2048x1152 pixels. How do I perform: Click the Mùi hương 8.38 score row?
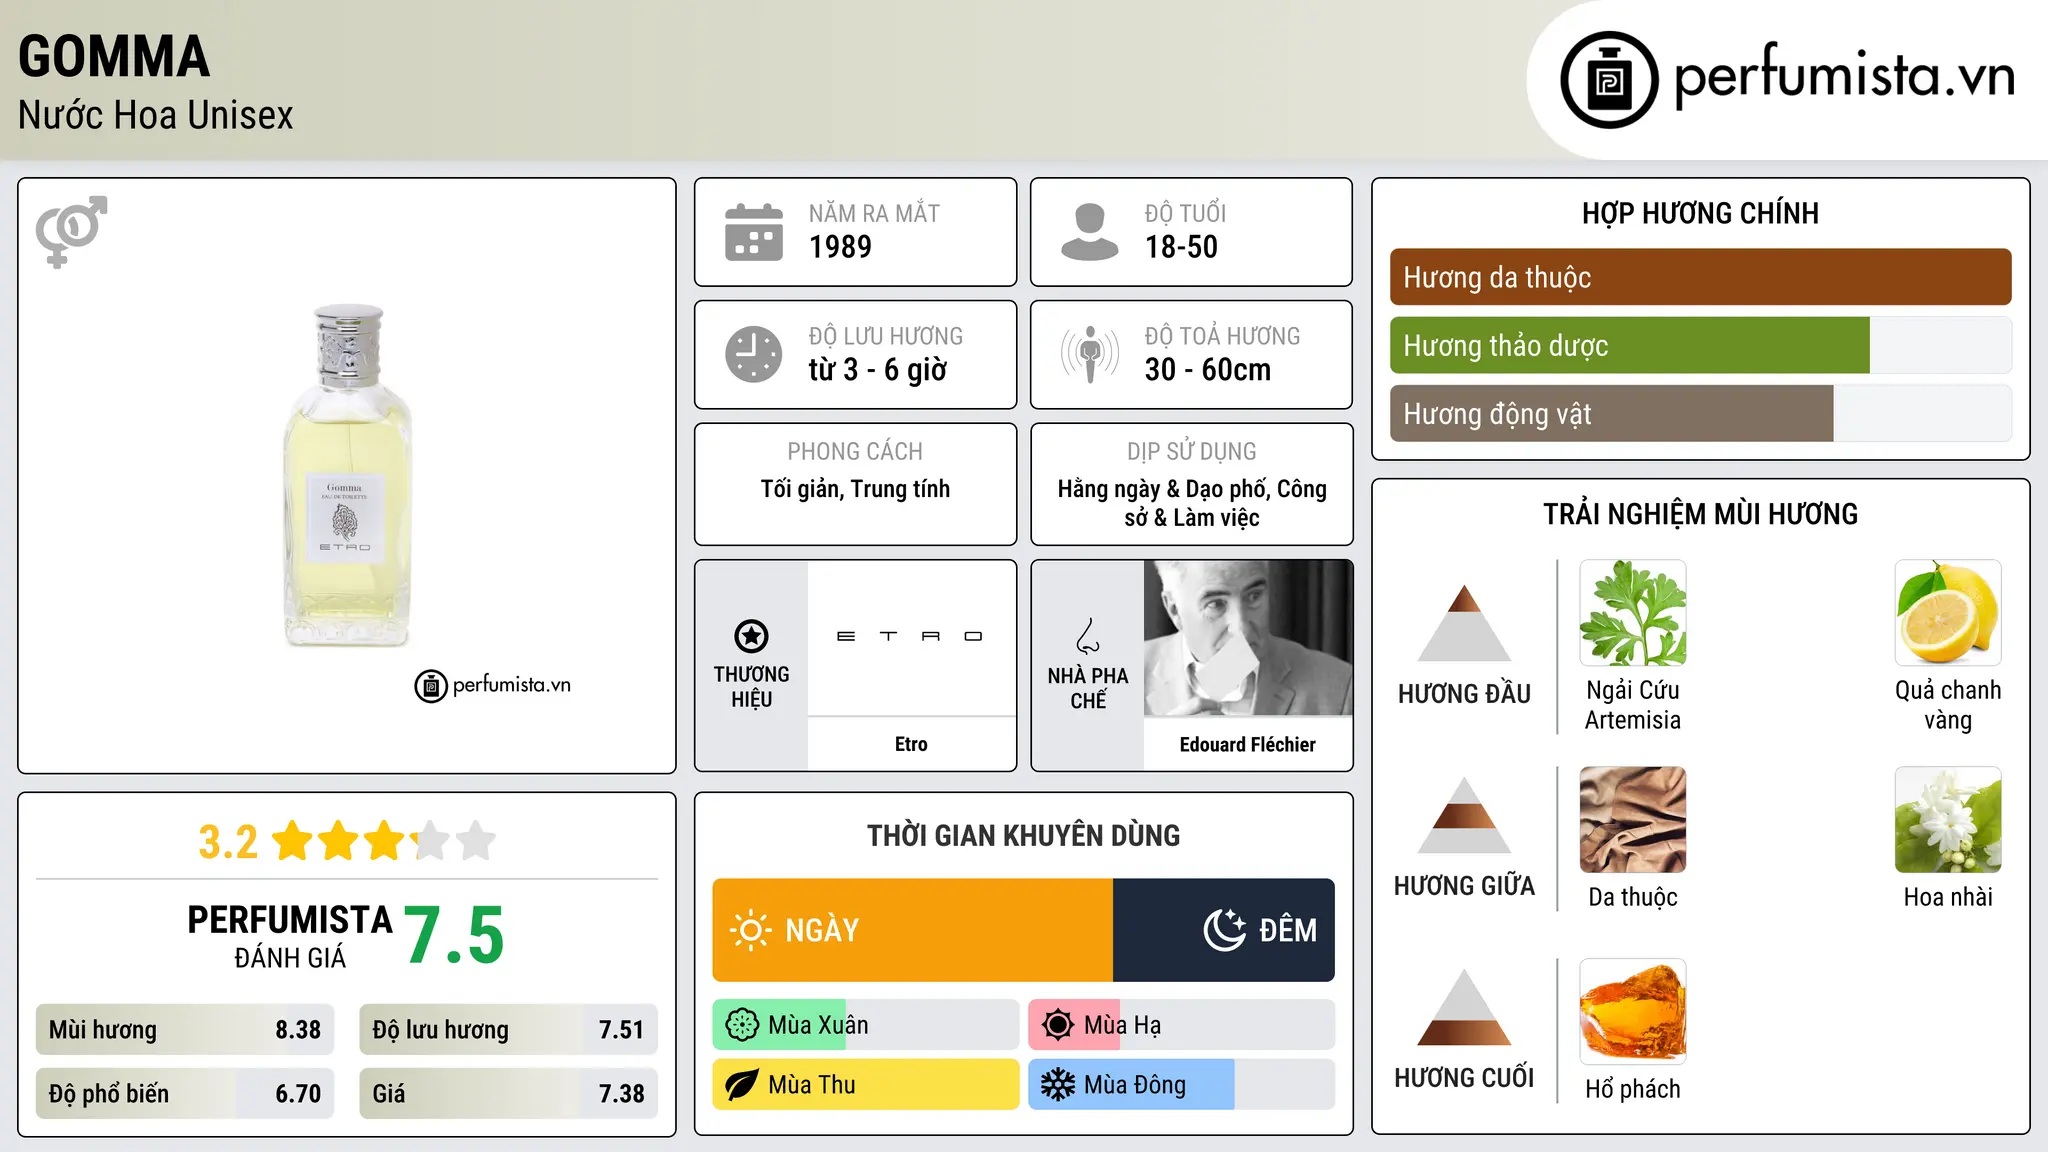point(185,1030)
